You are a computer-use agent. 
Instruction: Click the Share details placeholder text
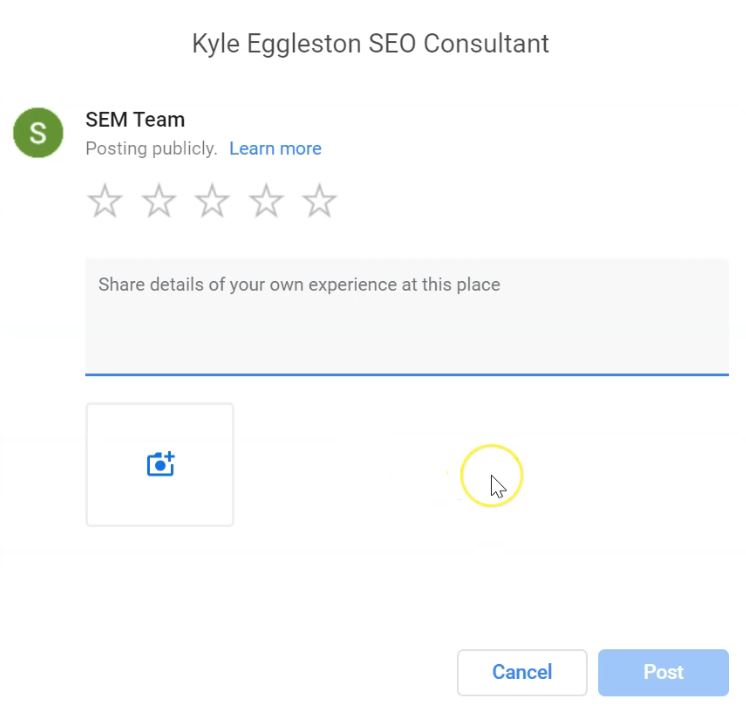[299, 285]
